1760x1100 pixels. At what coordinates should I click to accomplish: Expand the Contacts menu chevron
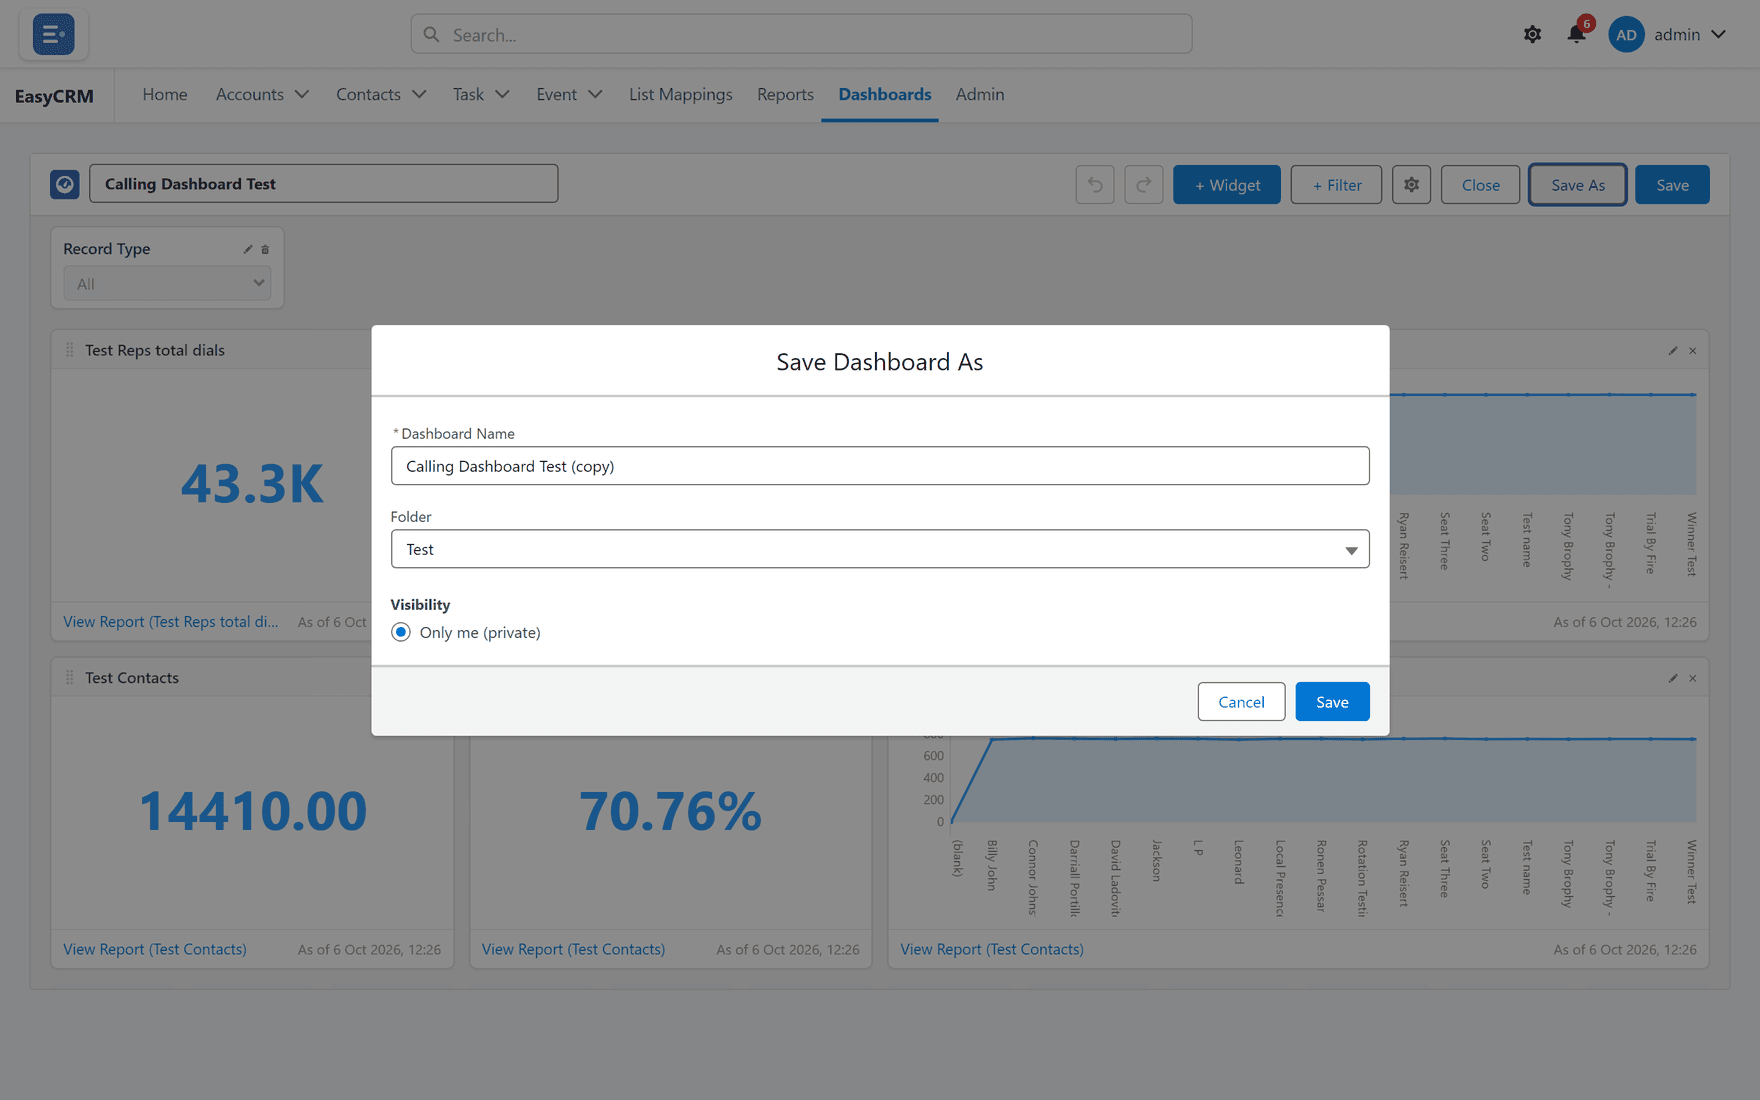pyautogui.click(x=419, y=94)
